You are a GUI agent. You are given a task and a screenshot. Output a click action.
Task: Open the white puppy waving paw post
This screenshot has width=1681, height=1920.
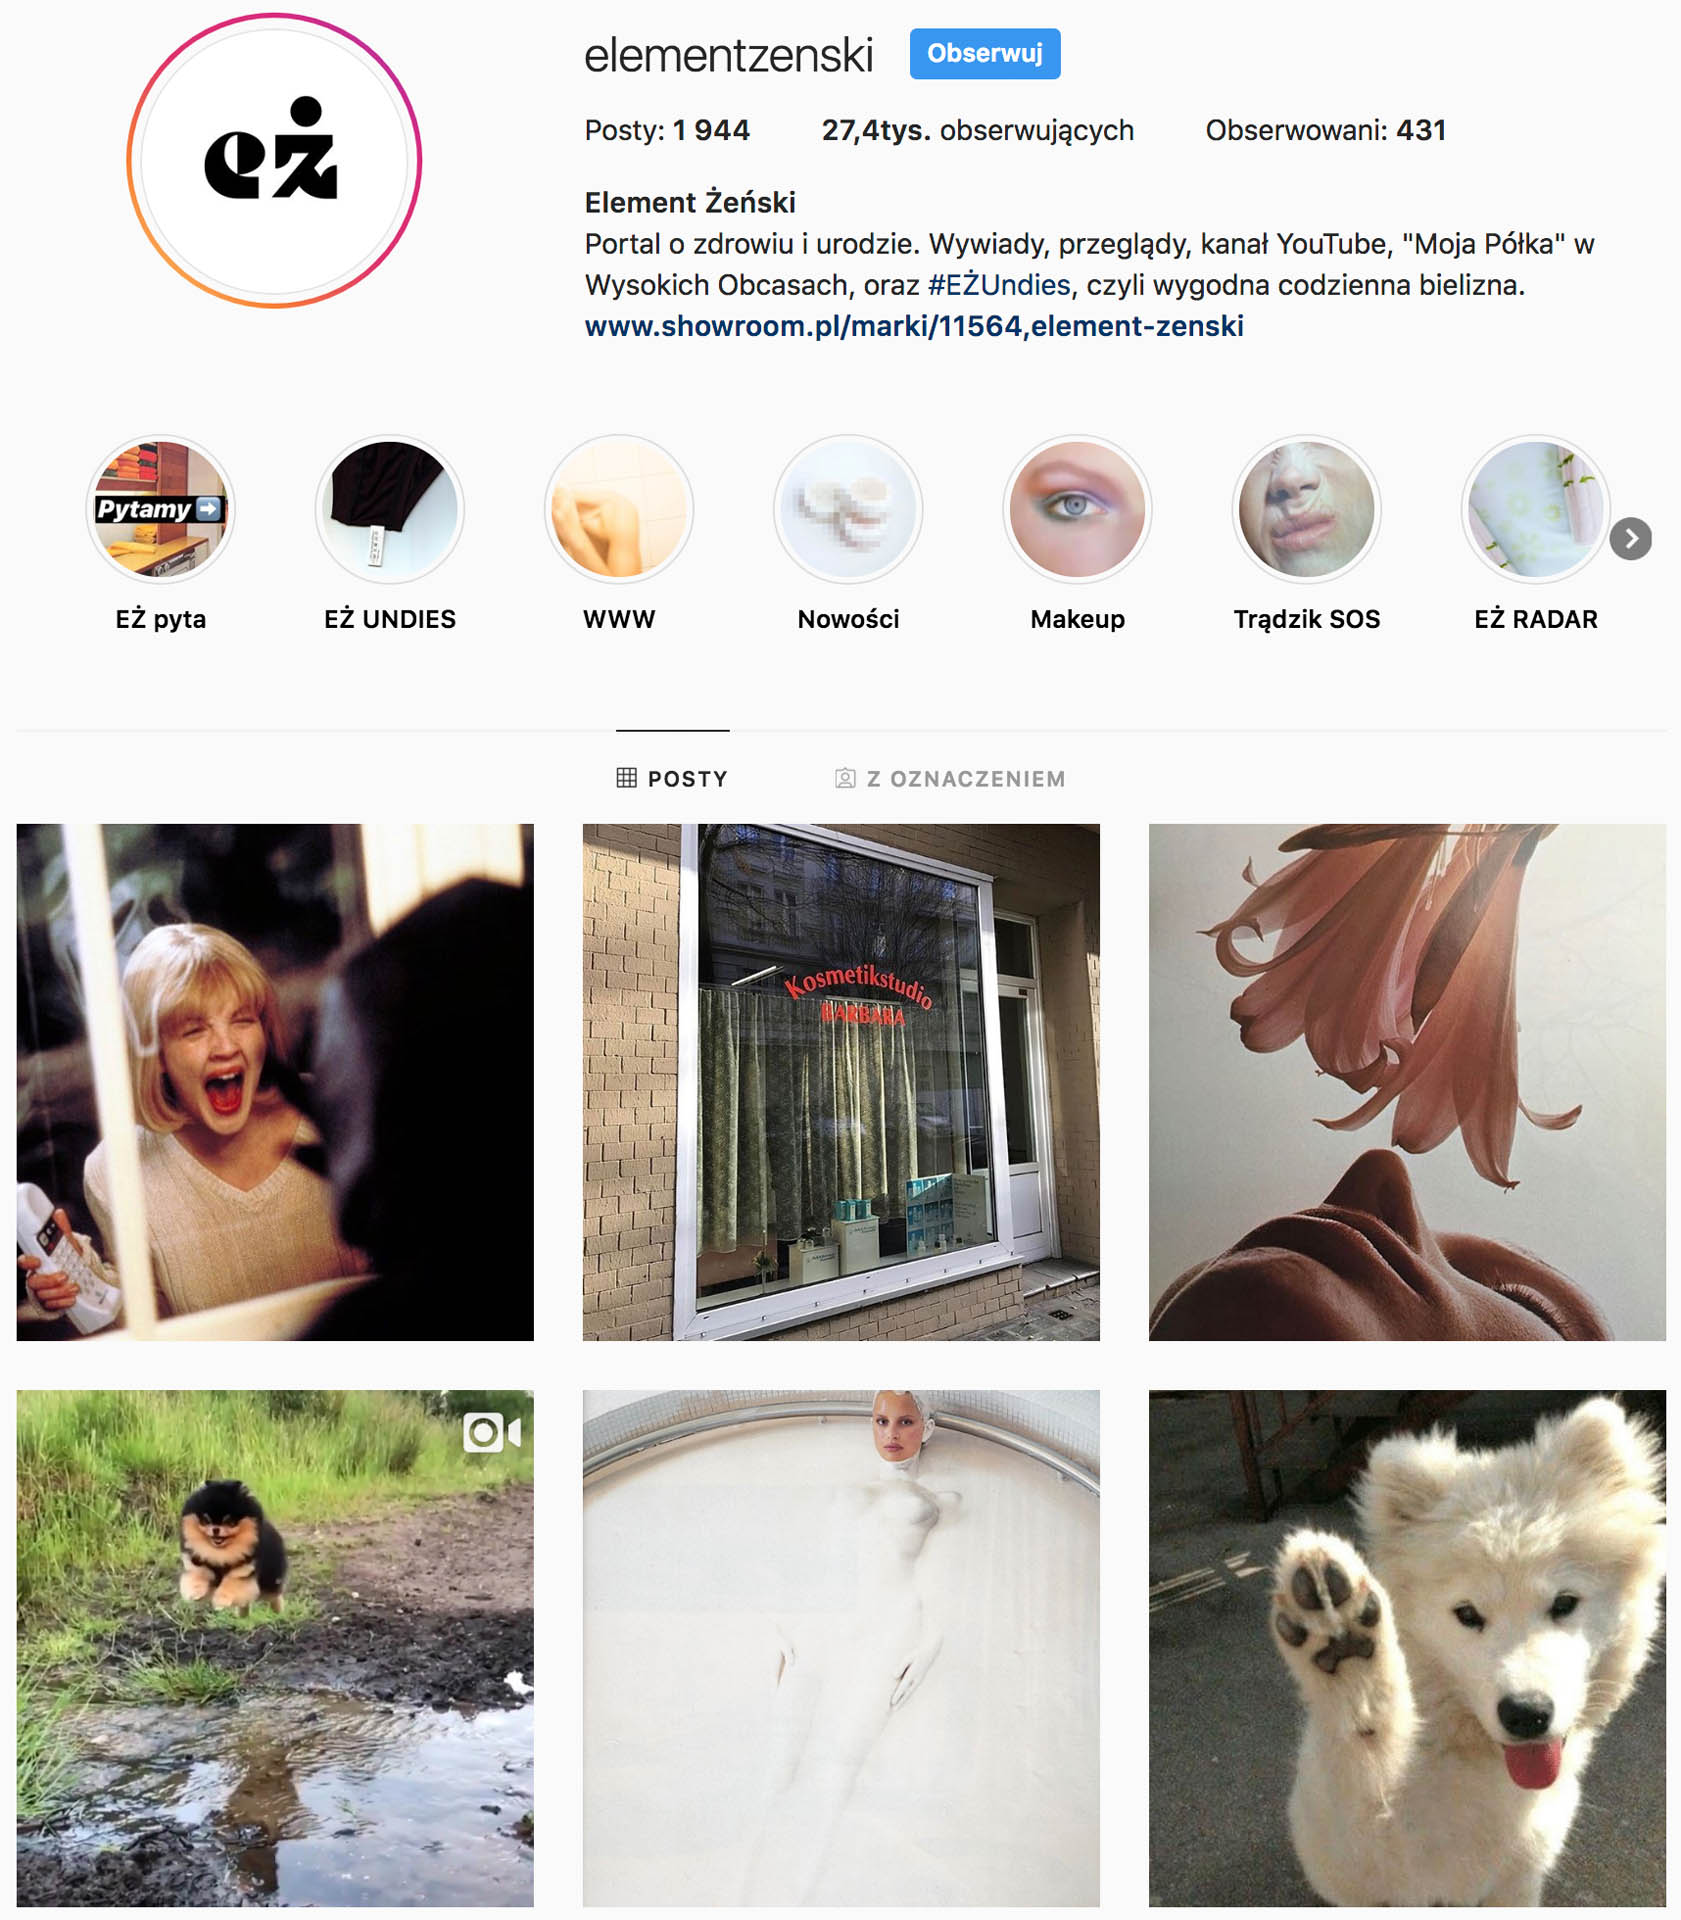click(x=1407, y=1648)
